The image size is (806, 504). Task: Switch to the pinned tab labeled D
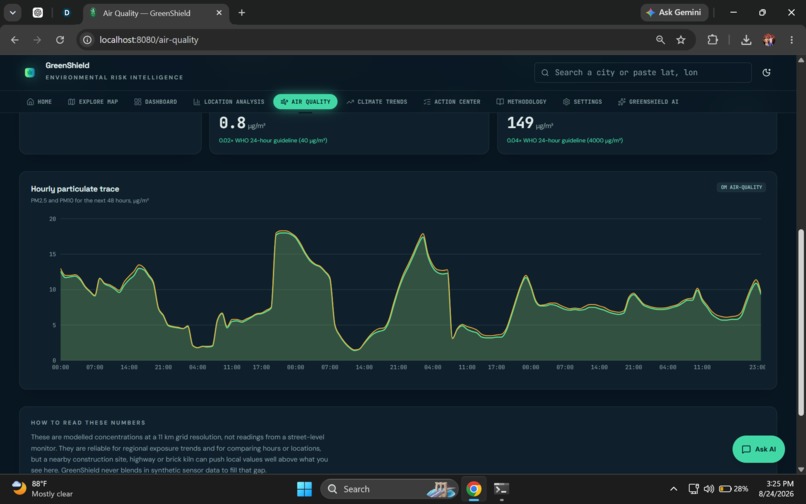pos(67,13)
